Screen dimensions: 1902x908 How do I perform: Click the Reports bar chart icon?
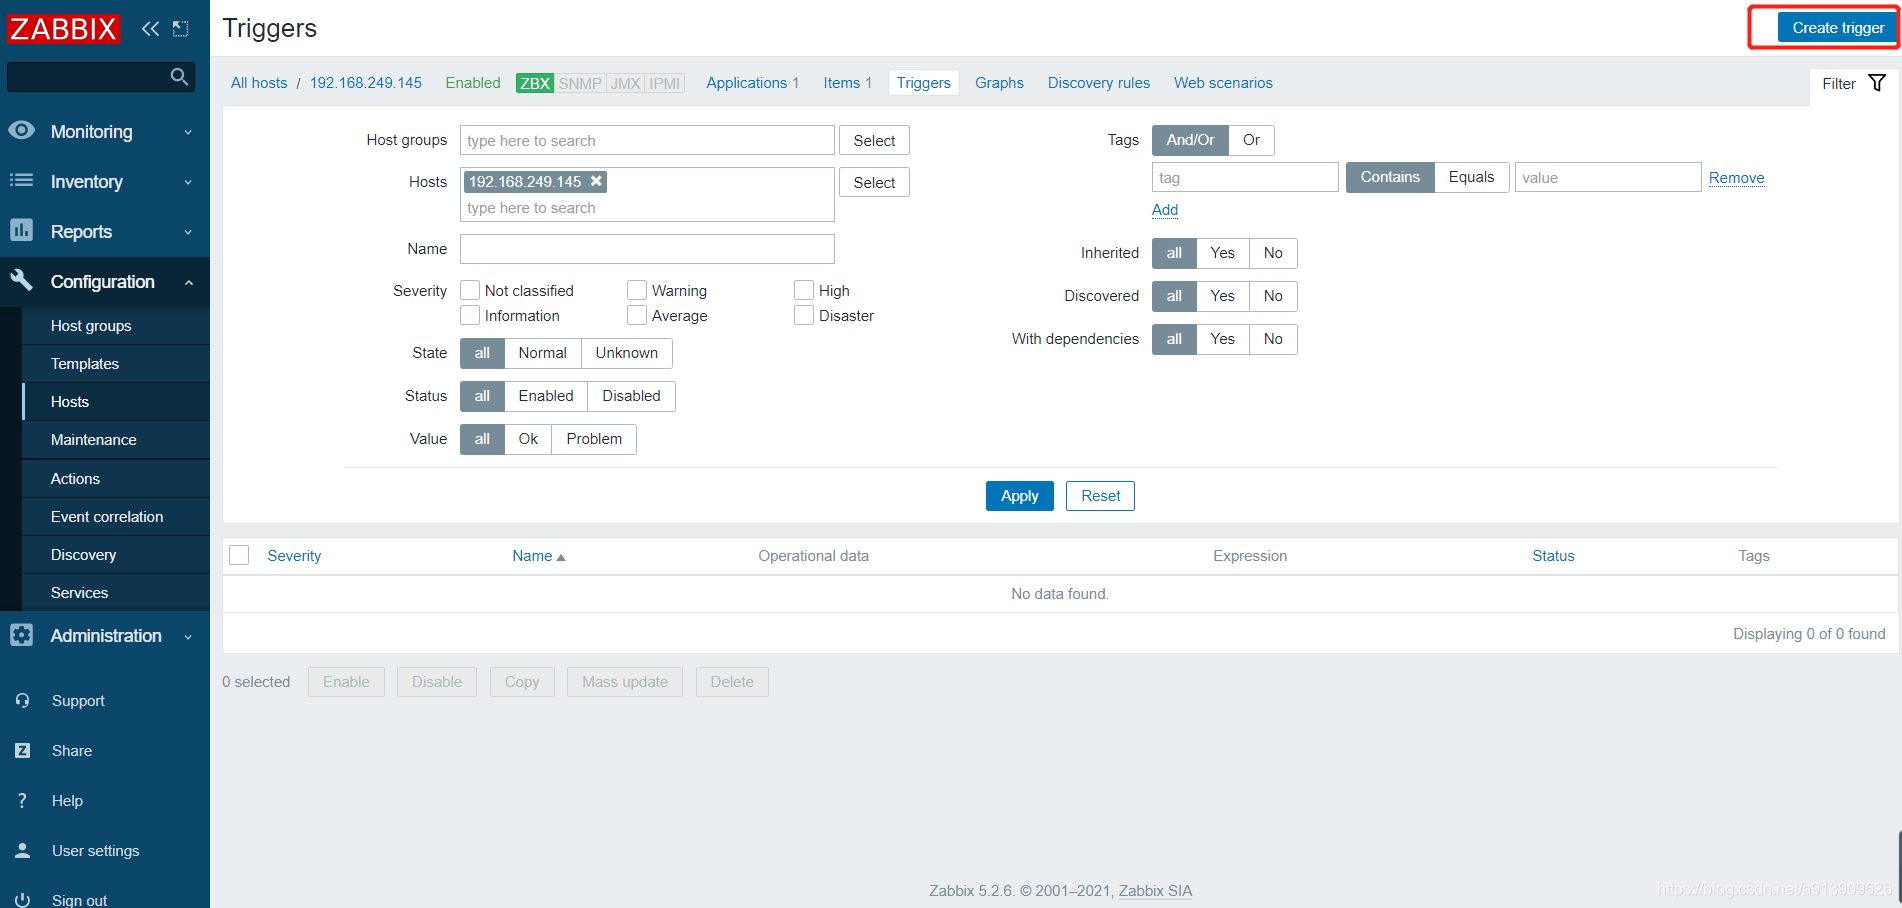(x=21, y=230)
